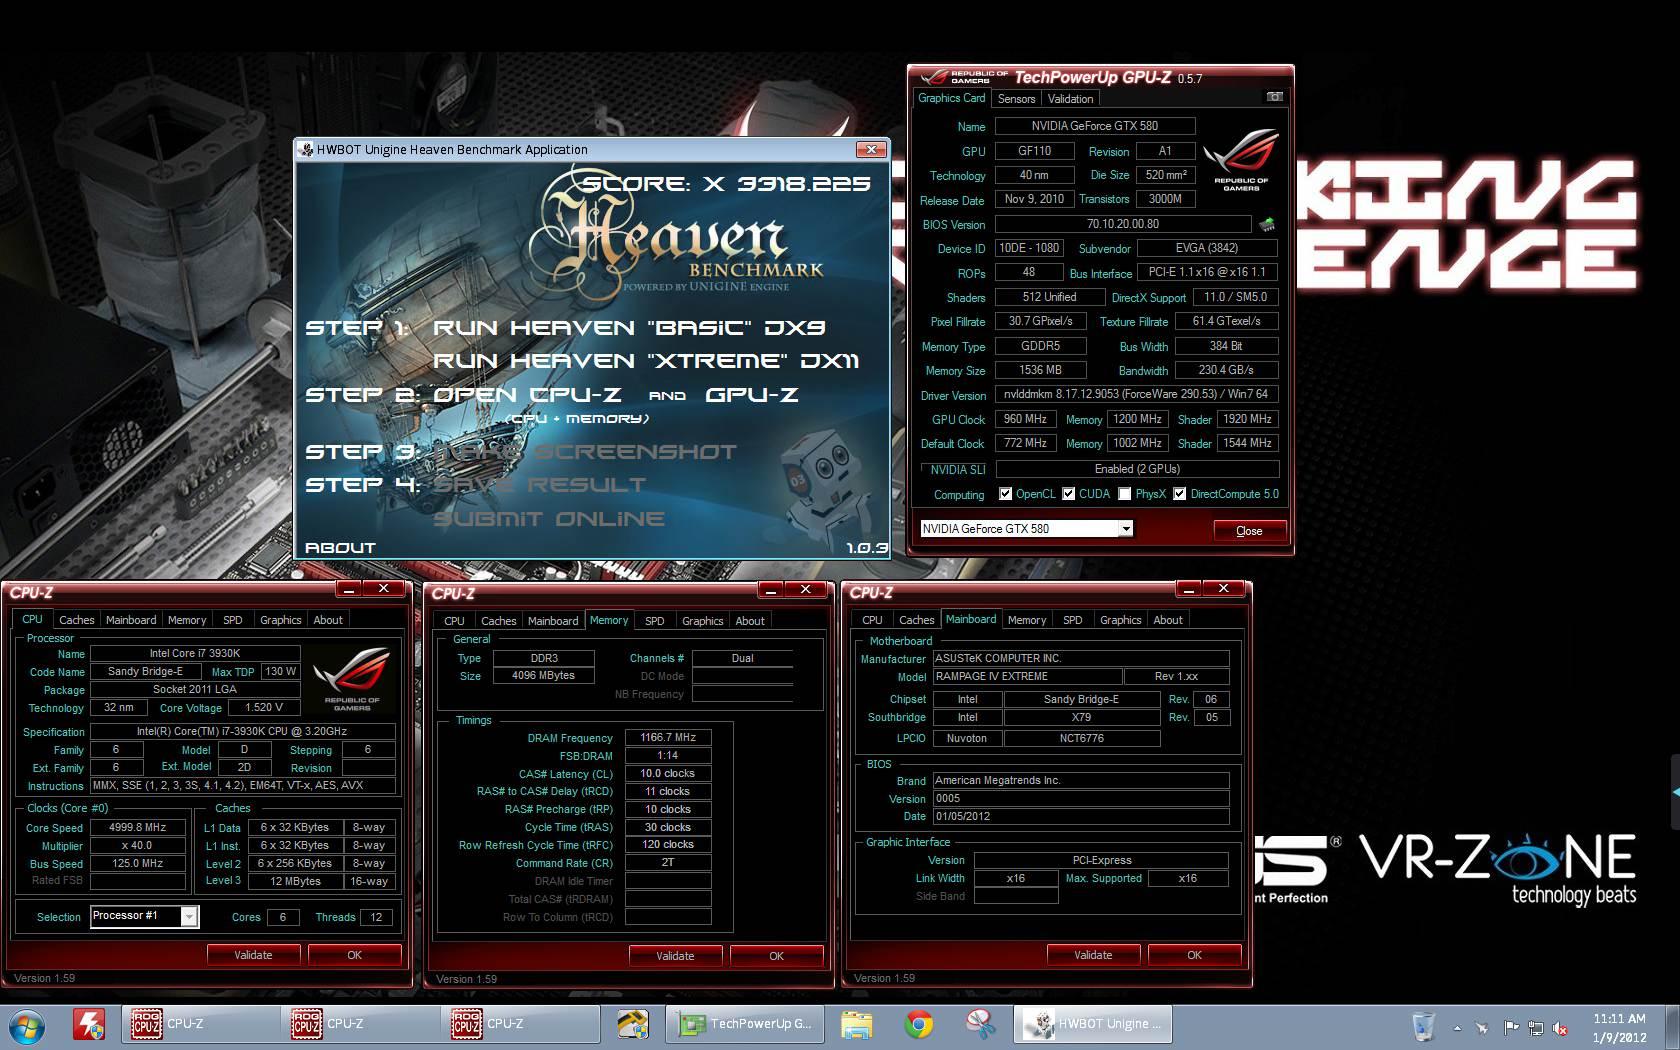Image resolution: width=1680 pixels, height=1050 pixels.
Task: Click the BIOS save chip icon in GPU-Z
Action: point(1267,224)
